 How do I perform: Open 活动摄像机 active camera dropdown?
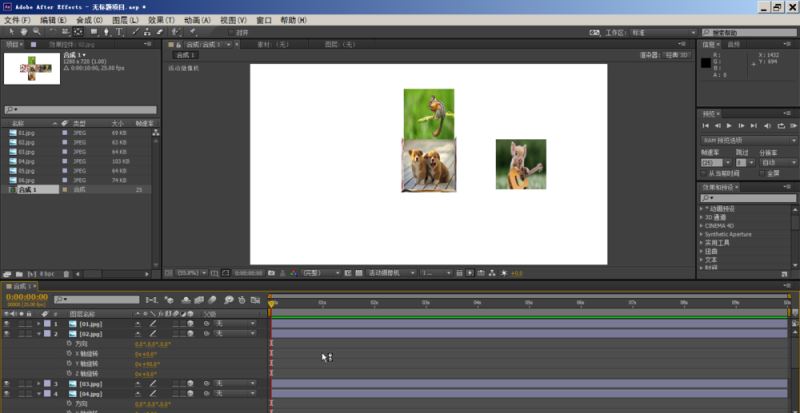click(x=391, y=273)
